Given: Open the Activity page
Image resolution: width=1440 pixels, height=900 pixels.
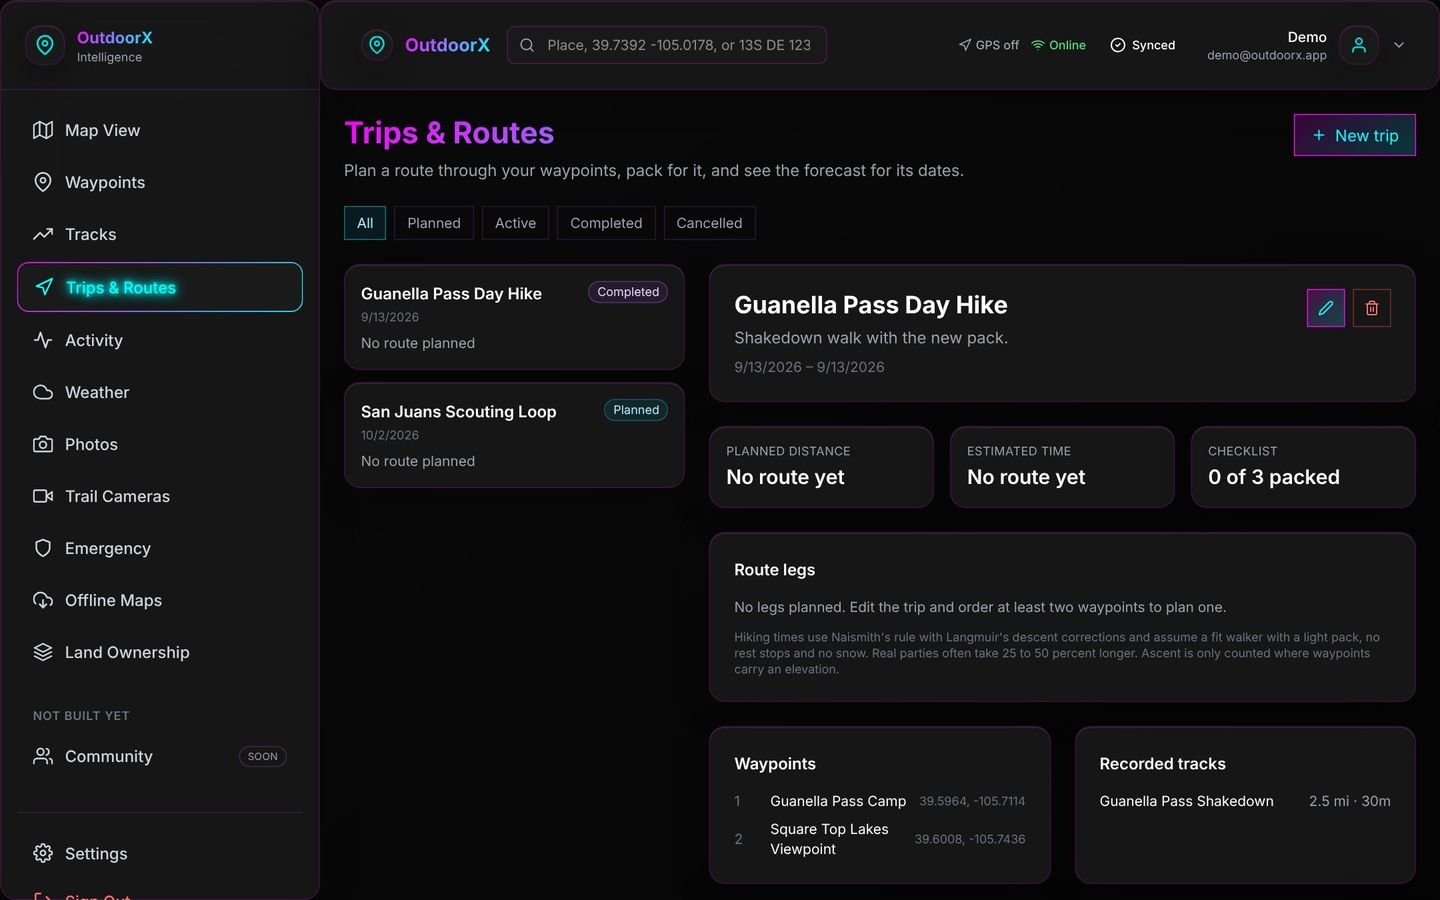Looking at the screenshot, I should pos(160,340).
